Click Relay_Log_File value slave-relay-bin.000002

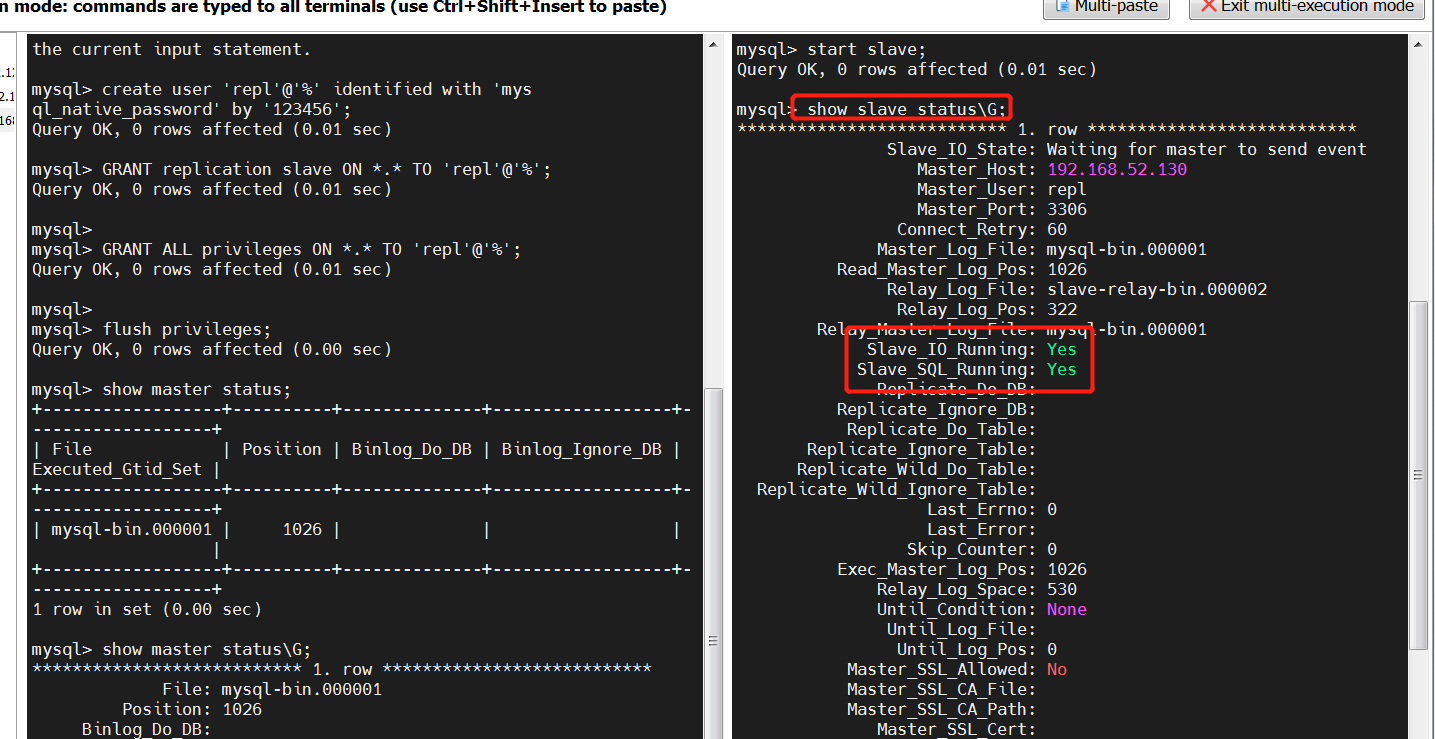(x=1156, y=289)
